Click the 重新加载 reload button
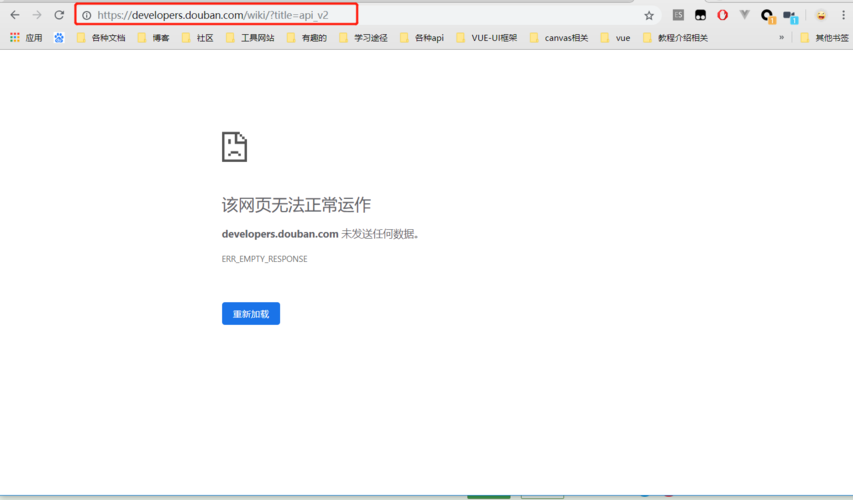Image resolution: width=853 pixels, height=500 pixels. pos(251,313)
